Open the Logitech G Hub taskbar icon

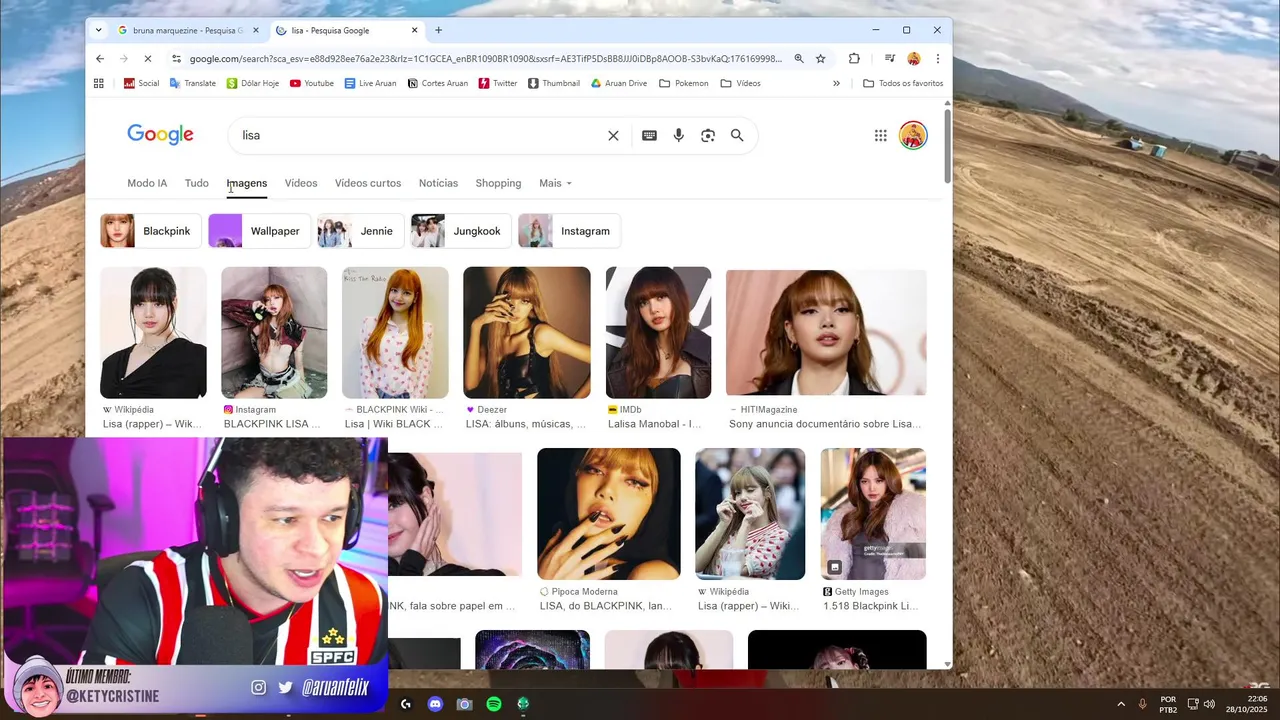click(405, 704)
